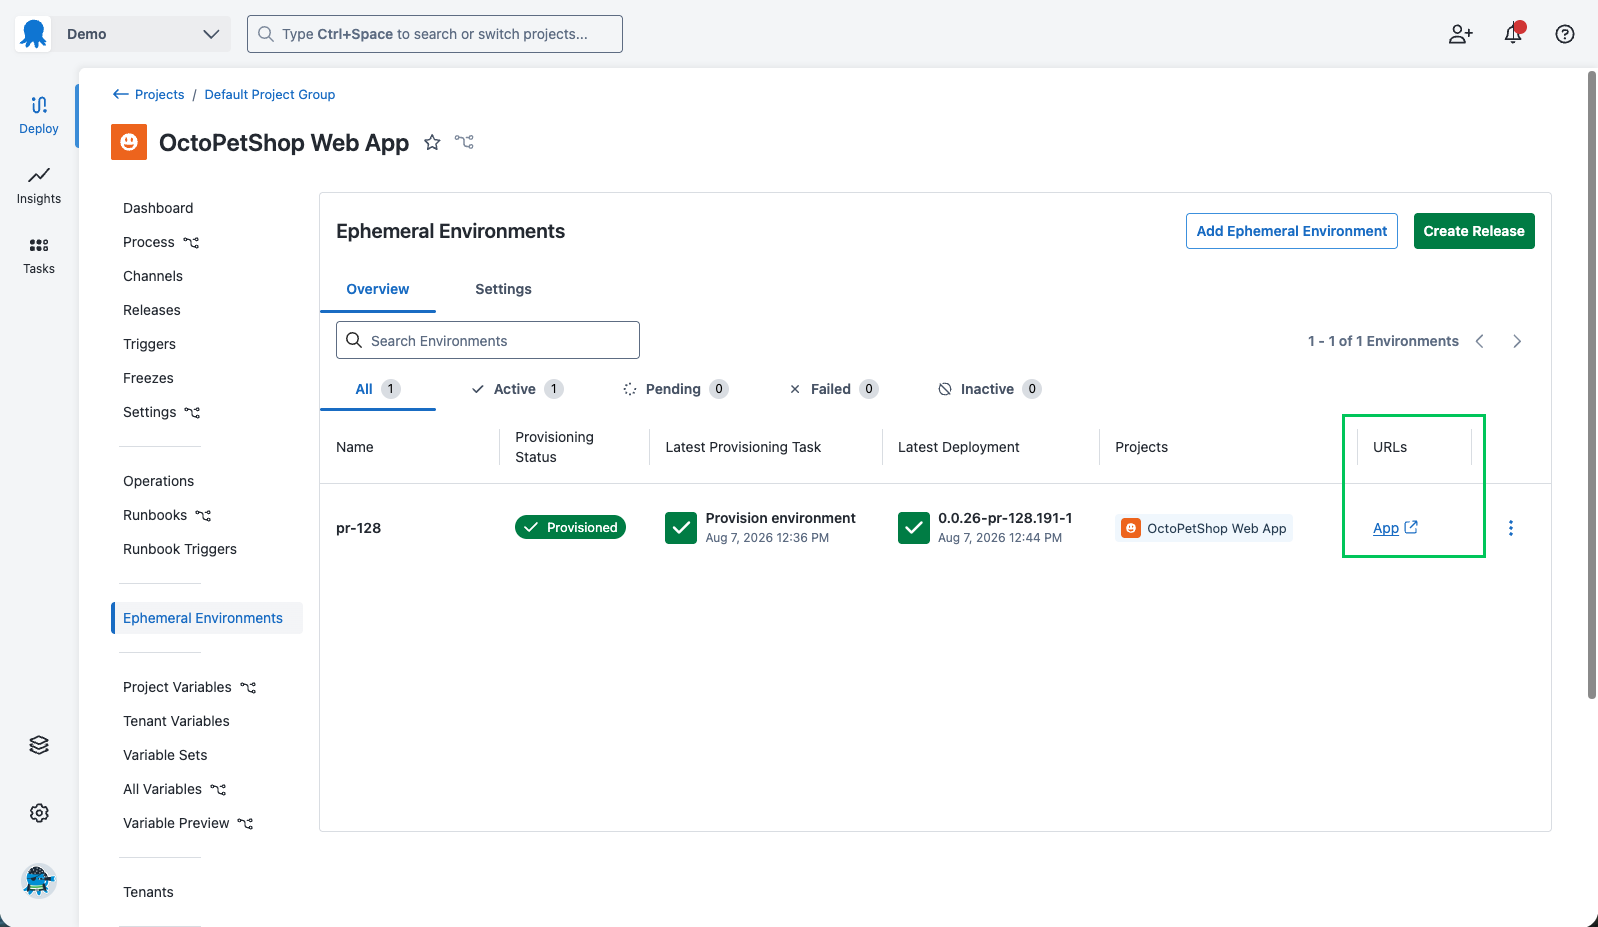This screenshot has width=1598, height=927.
Task: Open the App URL link for pr-128
Action: (x=1386, y=528)
